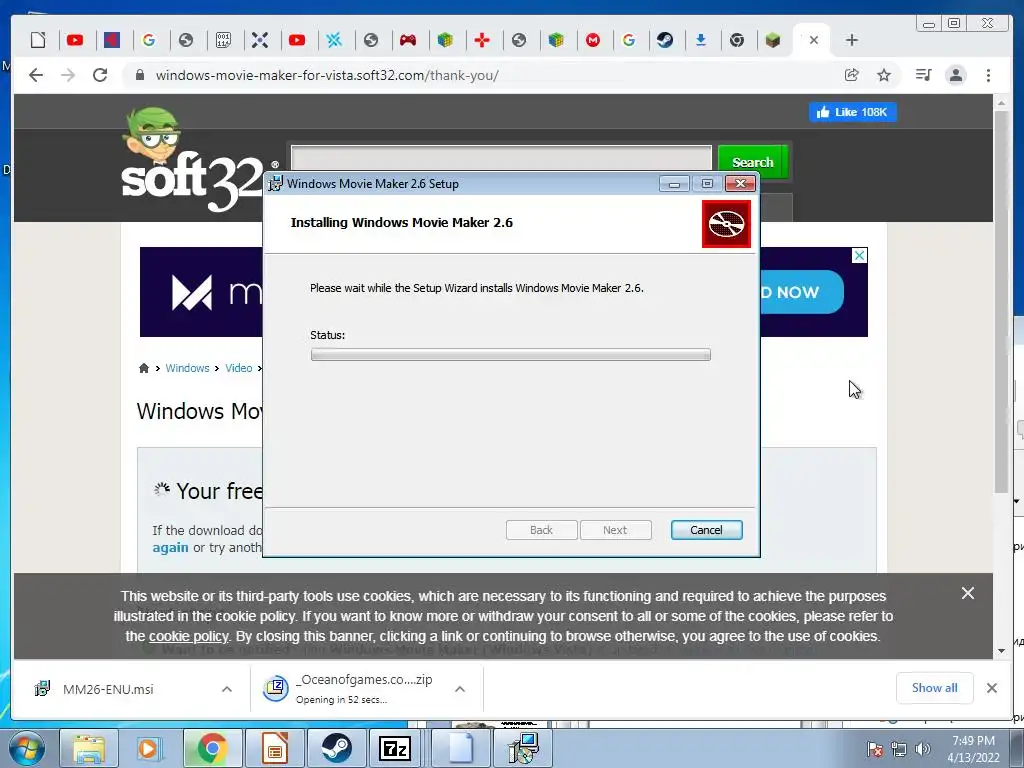Switch to the blank page first tab

pyautogui.click(x=39, y=40)
